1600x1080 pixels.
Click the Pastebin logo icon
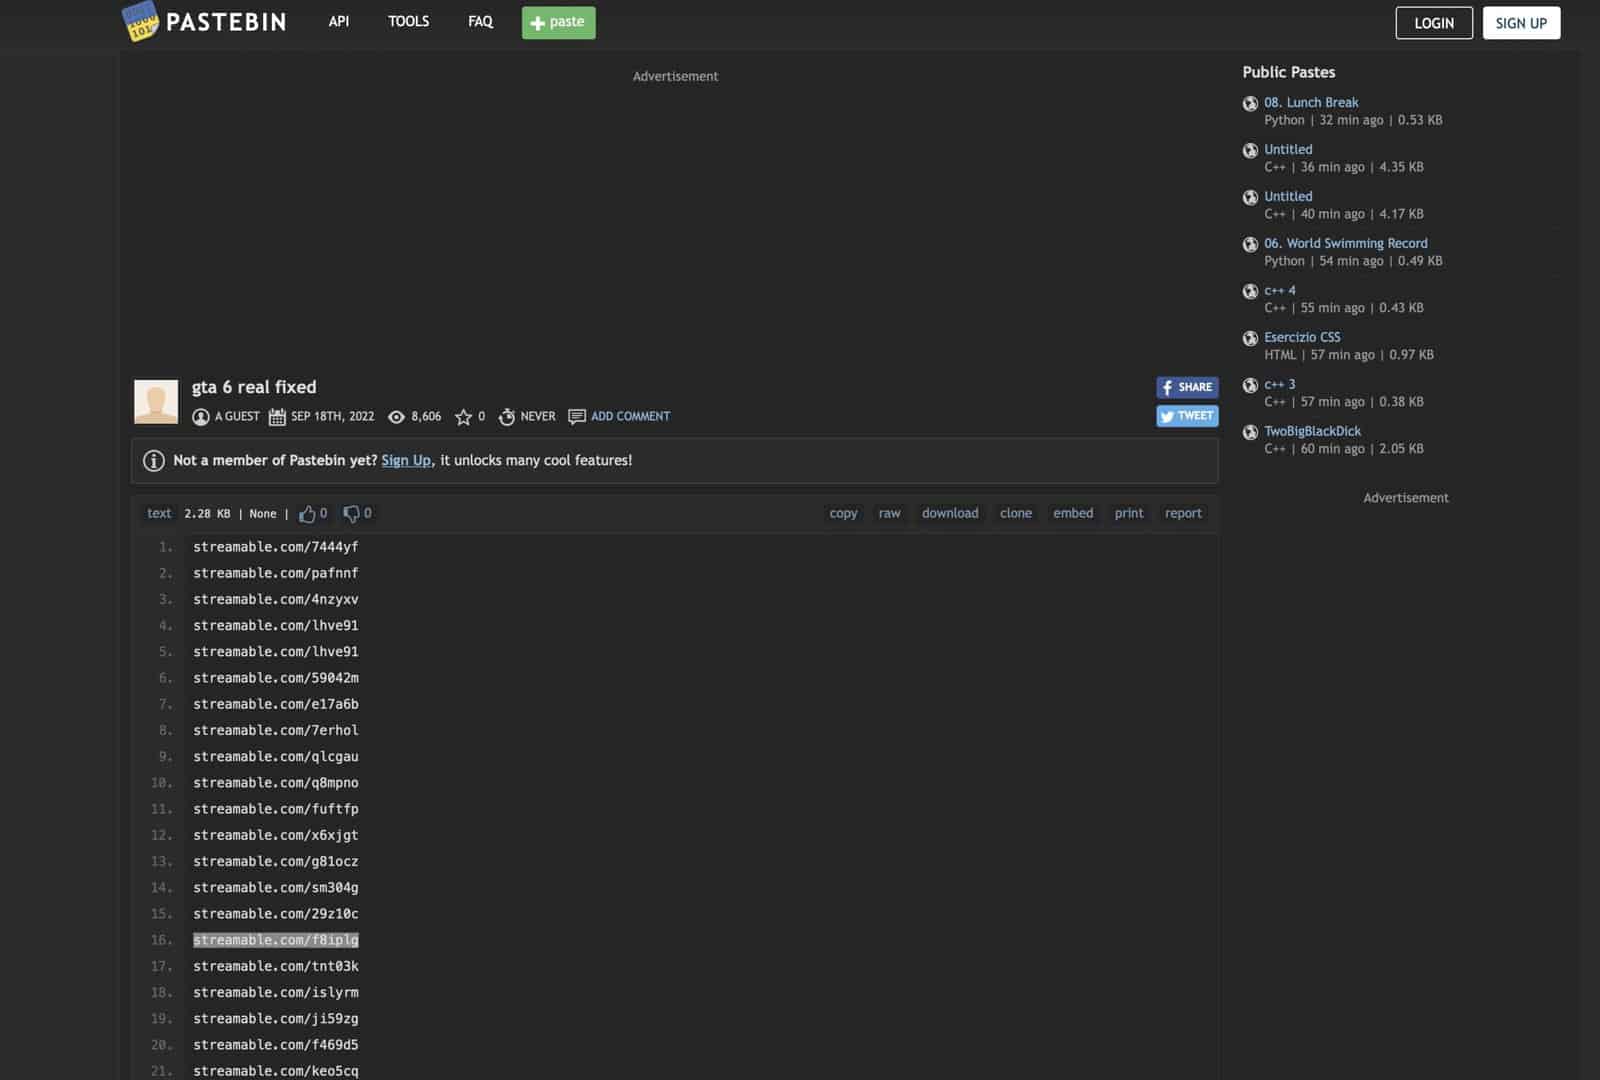point(140,22)
